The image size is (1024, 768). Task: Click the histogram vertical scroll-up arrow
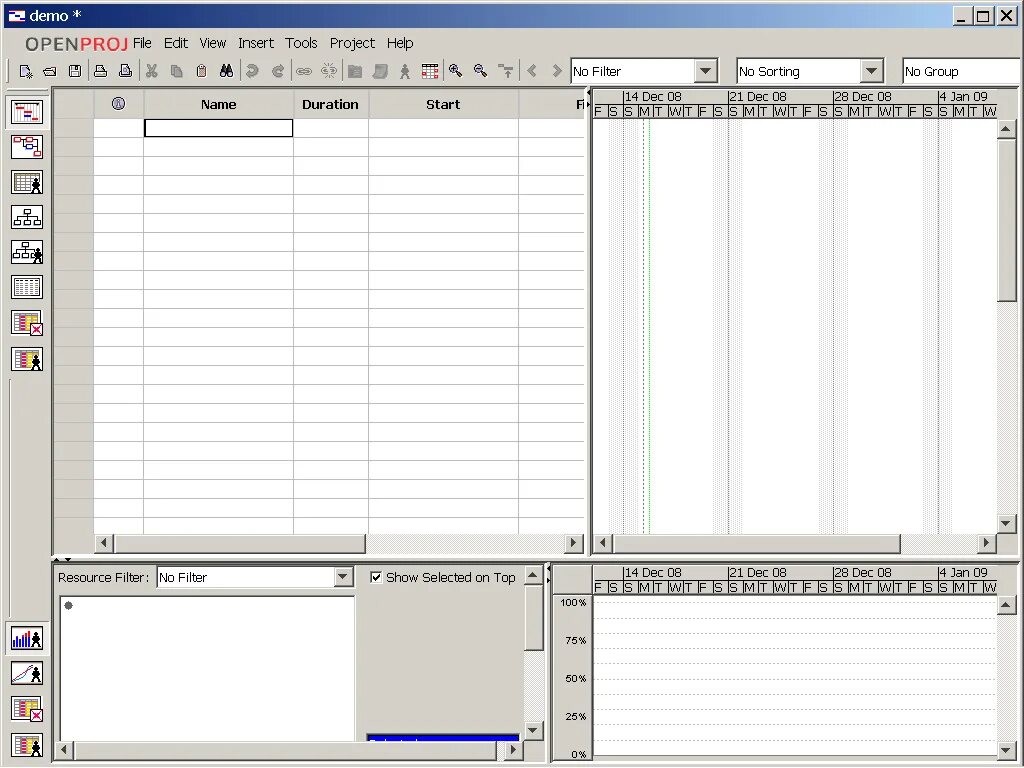point(1006,606)
